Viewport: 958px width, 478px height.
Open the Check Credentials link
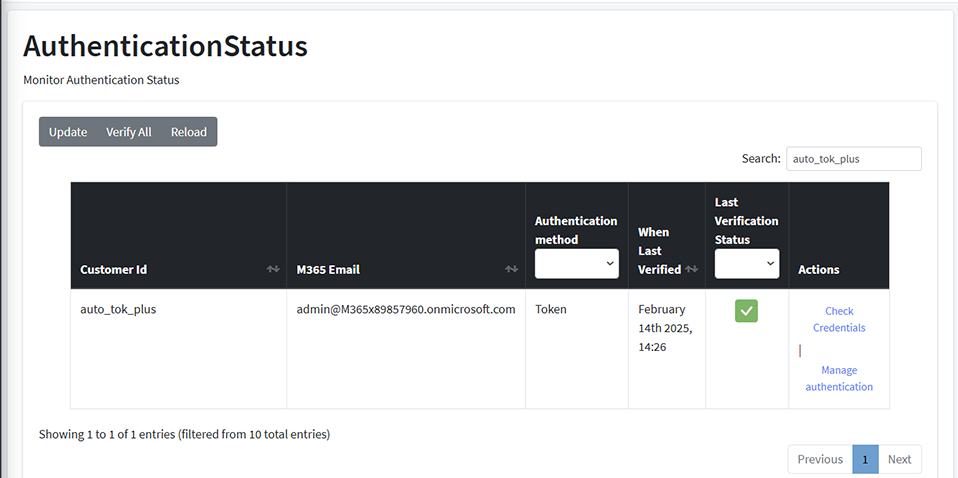(839, 319)
